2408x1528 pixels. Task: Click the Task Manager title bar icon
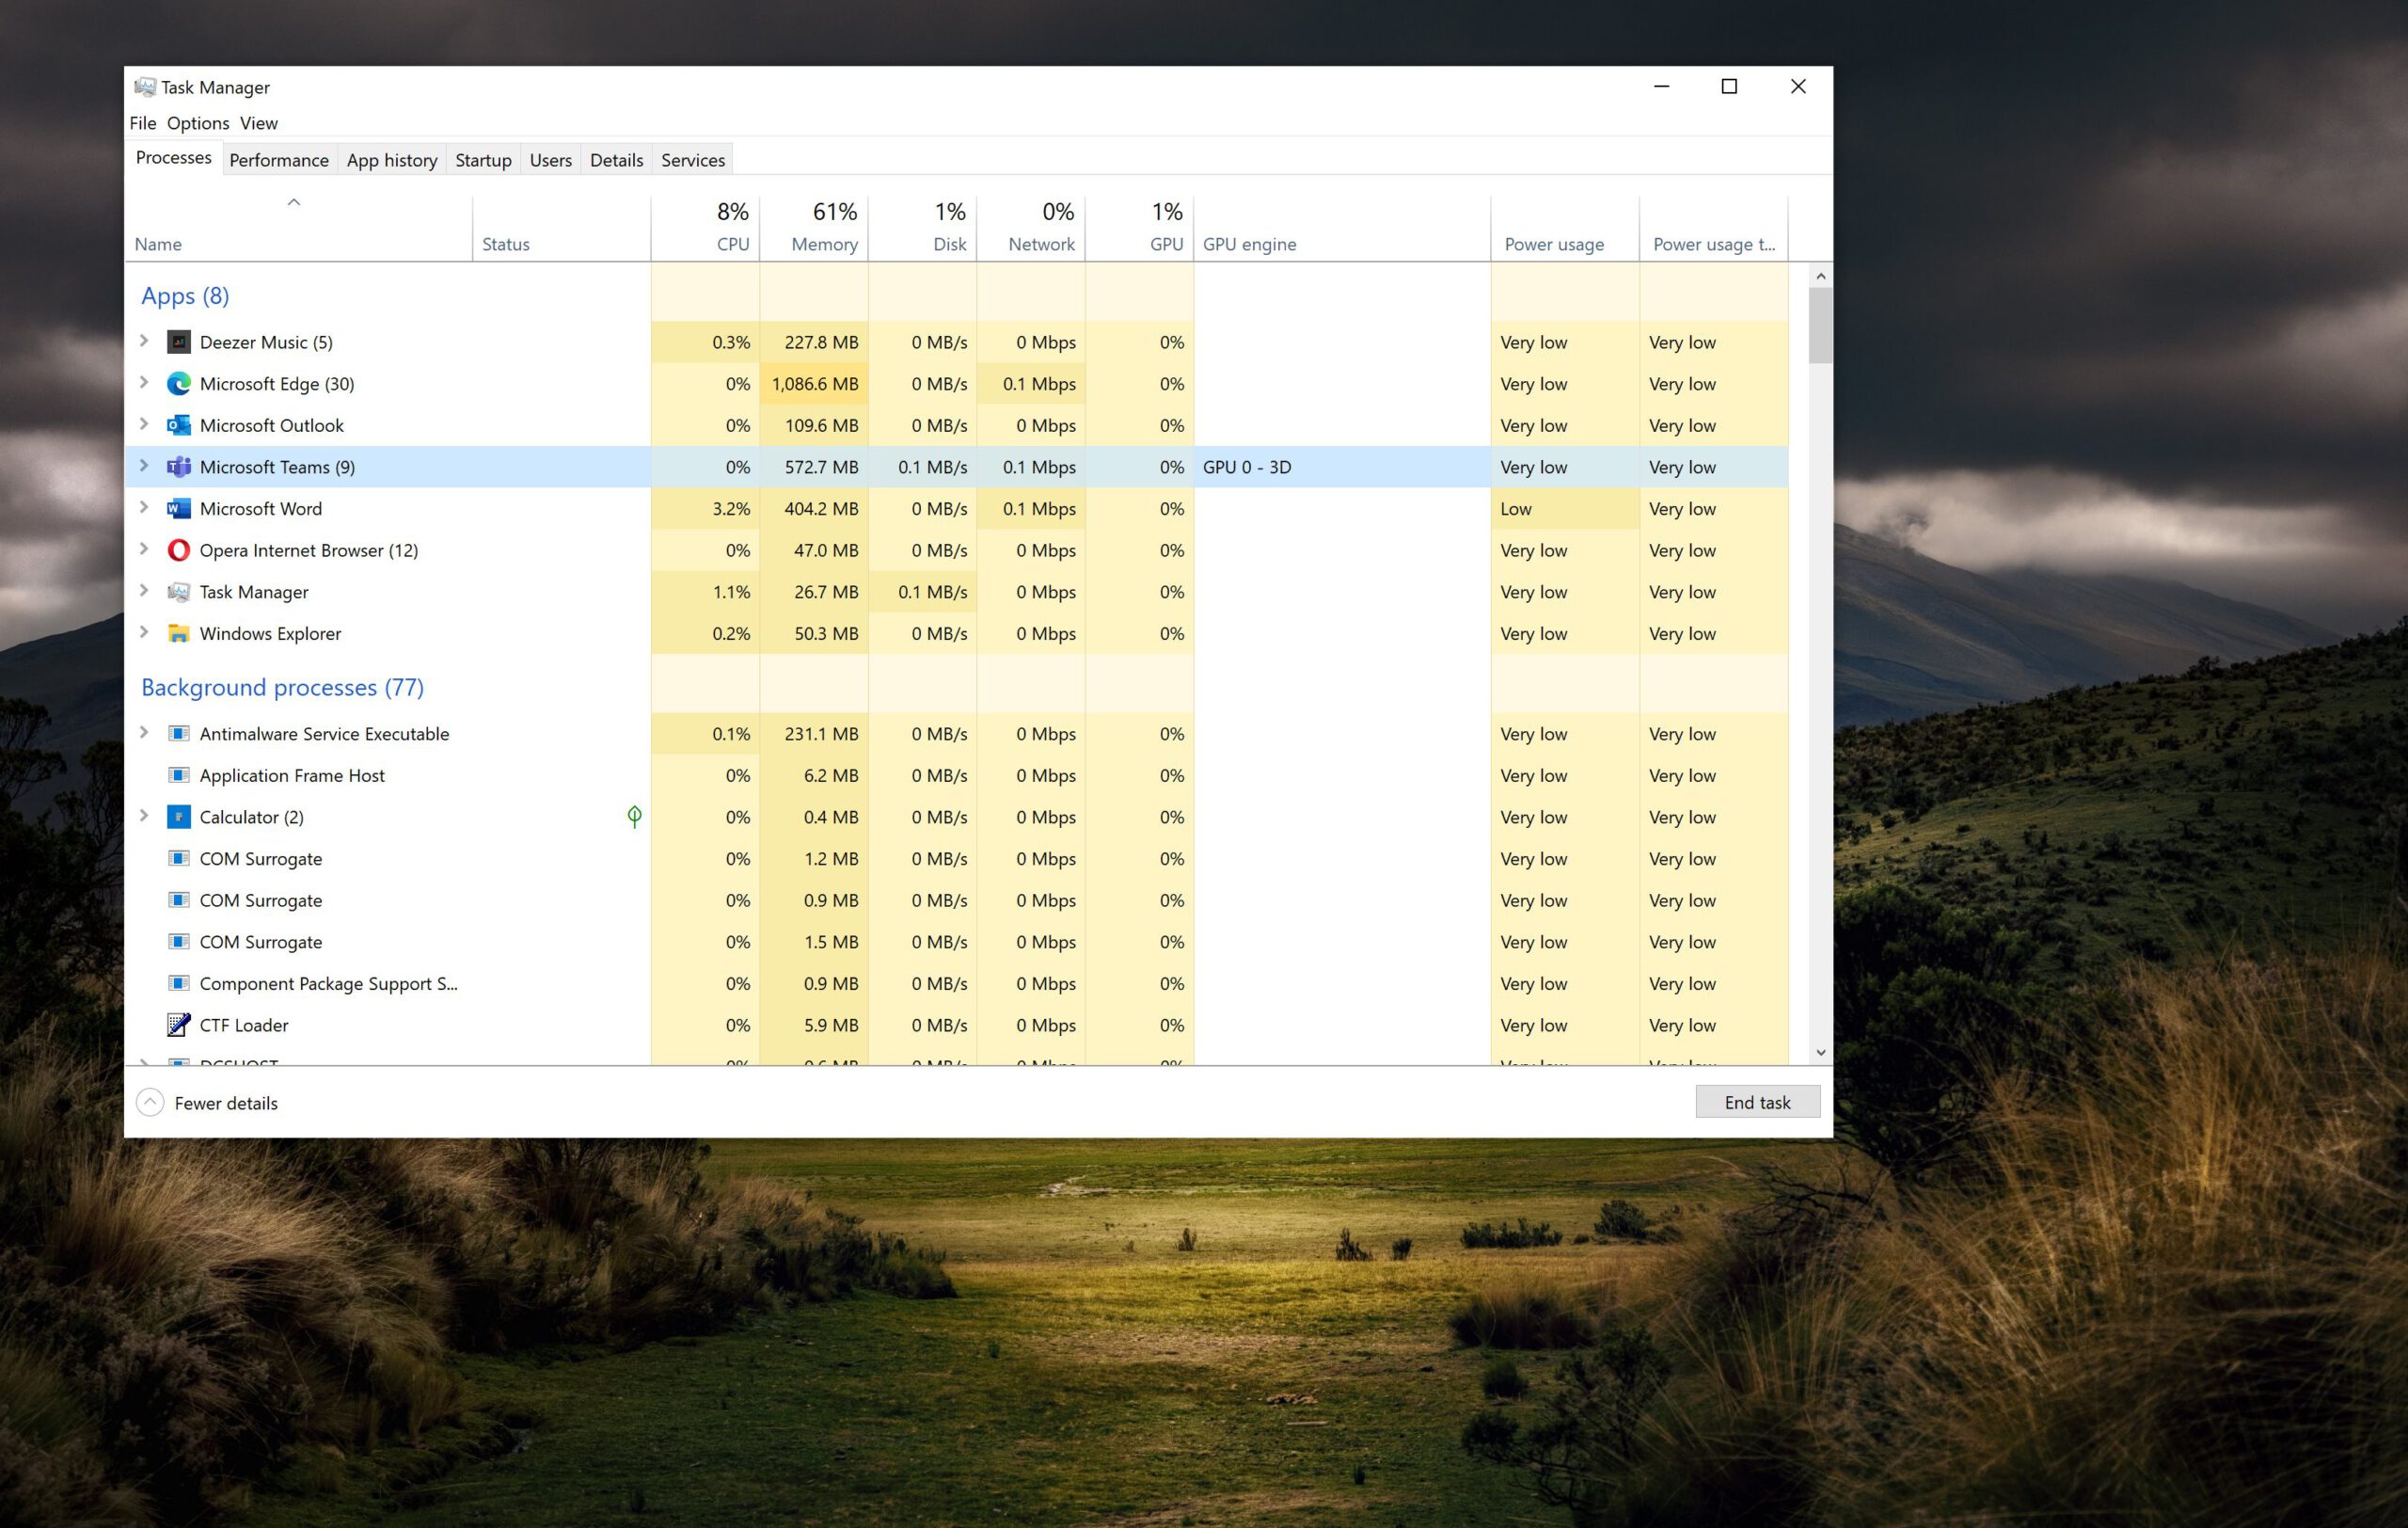(x=145, y=87)
